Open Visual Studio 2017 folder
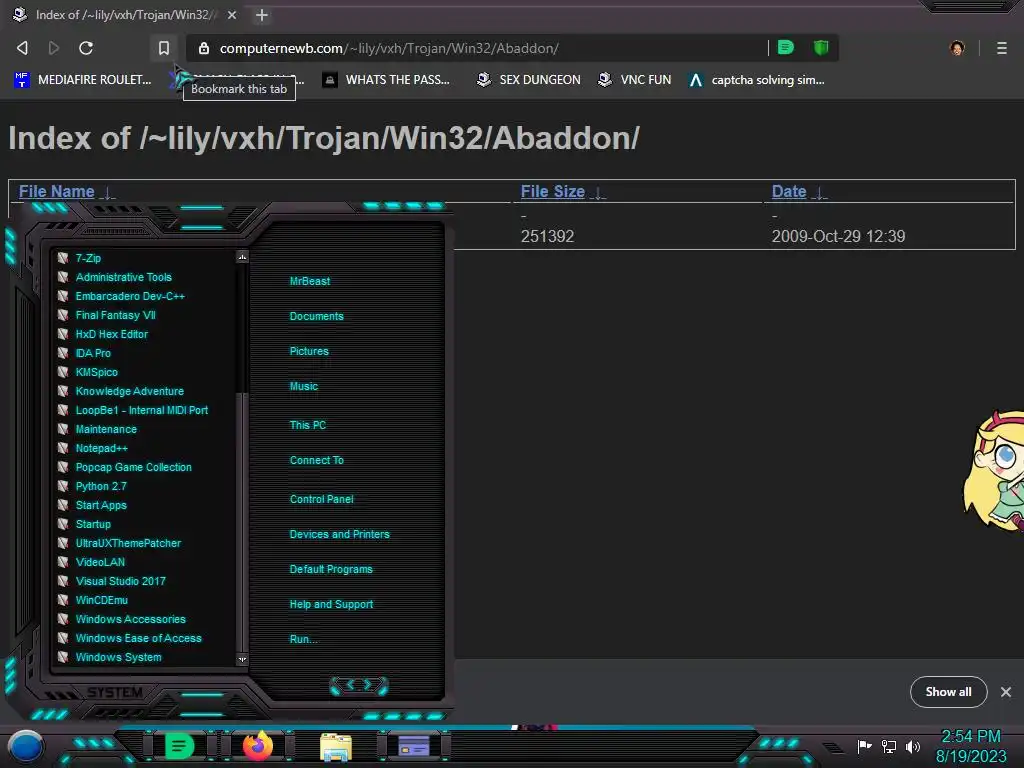The width and height of the screenshot is (1024, 768). (120, 580)
